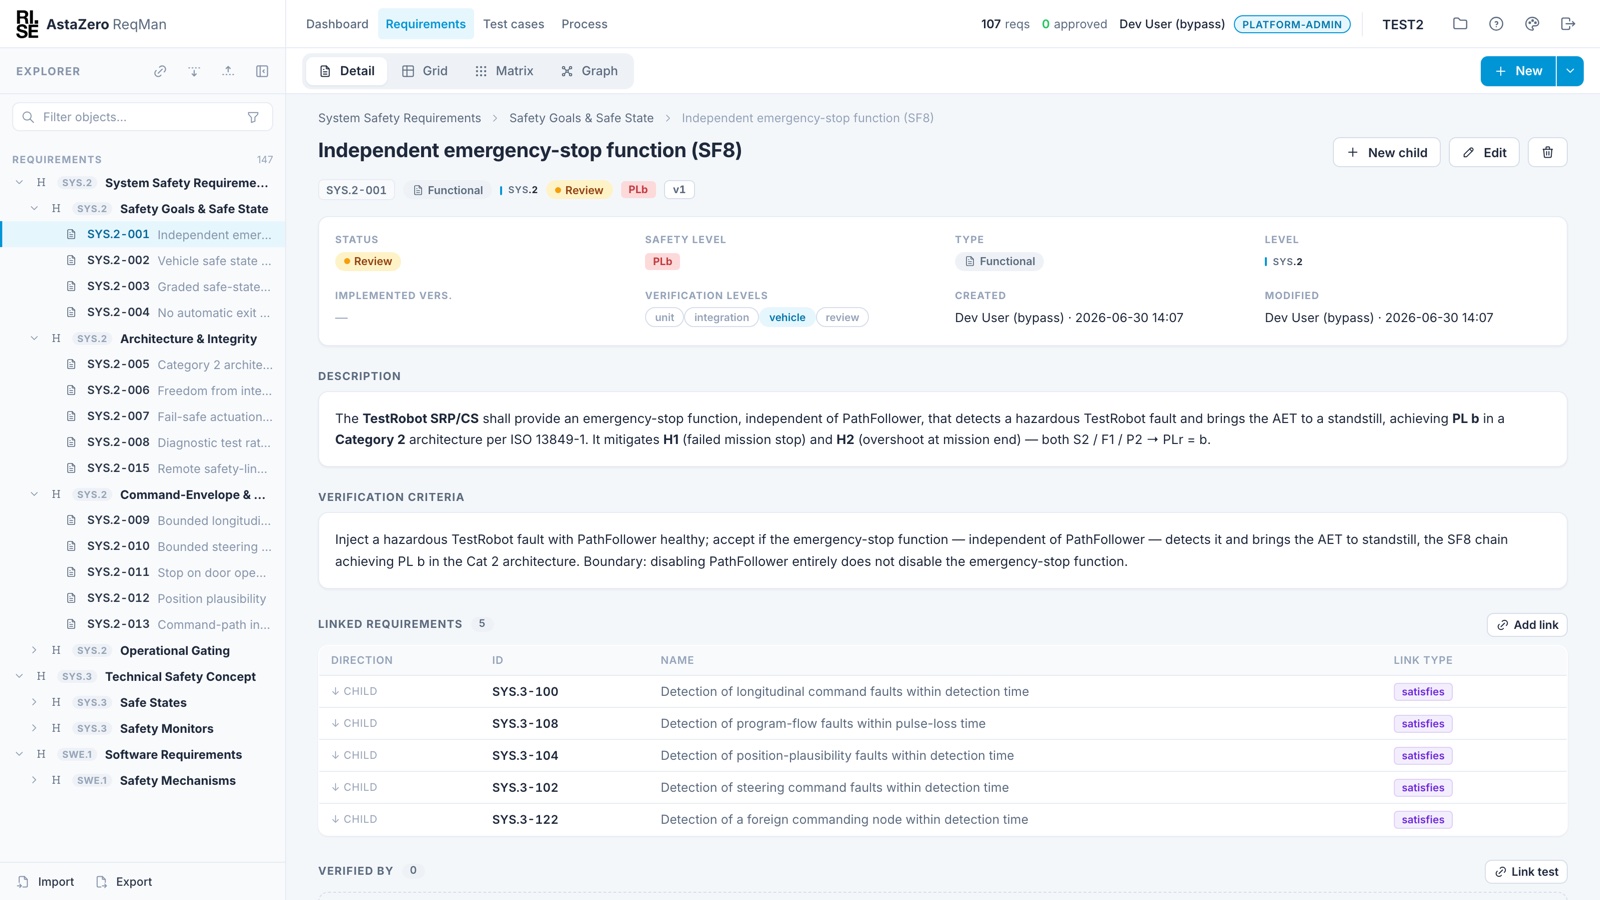Select the TEST2 project label
Viewport: 1600px width, 900px height.
(1402, 24)
